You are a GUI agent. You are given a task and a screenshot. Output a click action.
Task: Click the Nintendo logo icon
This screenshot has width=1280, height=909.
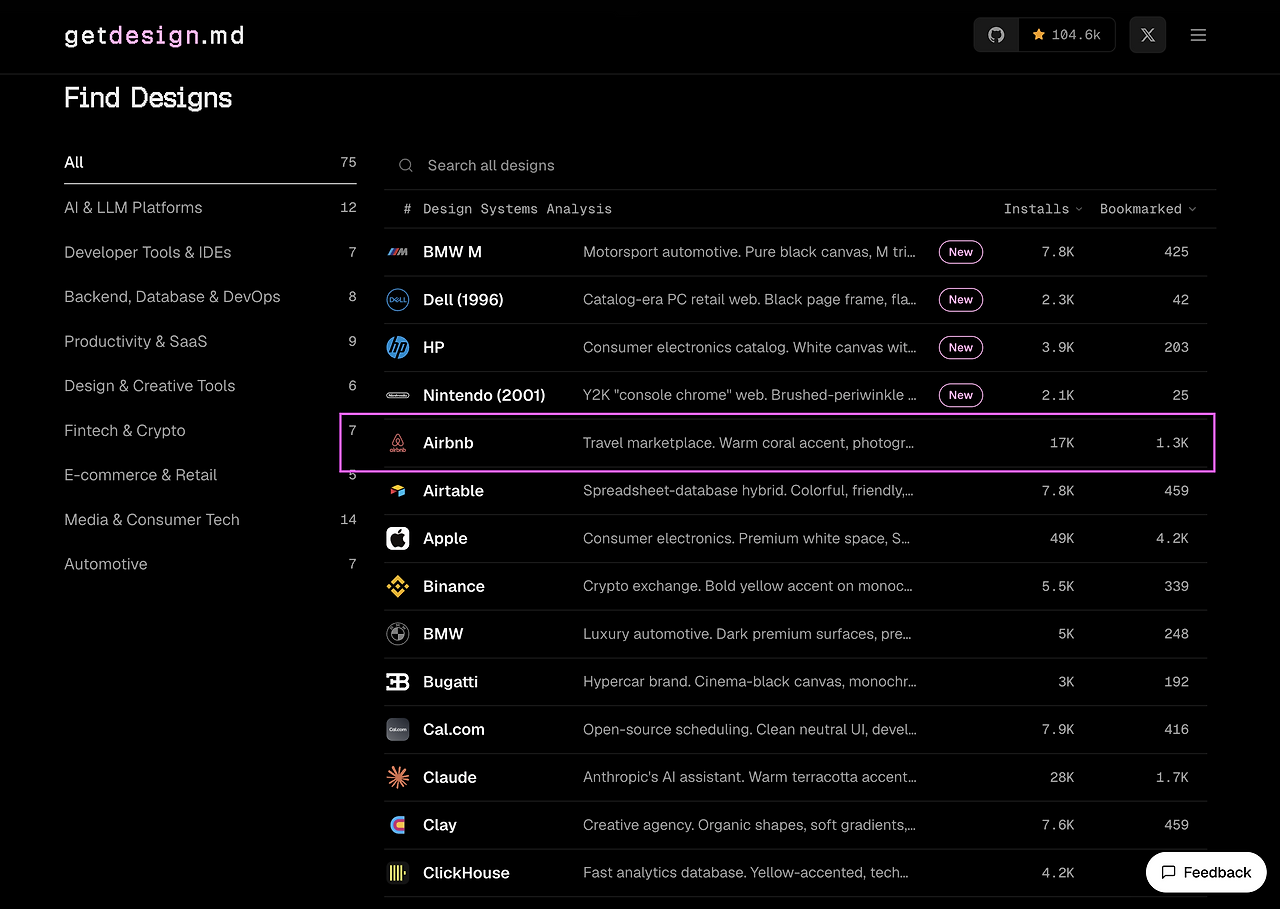(x=398, y=395)
